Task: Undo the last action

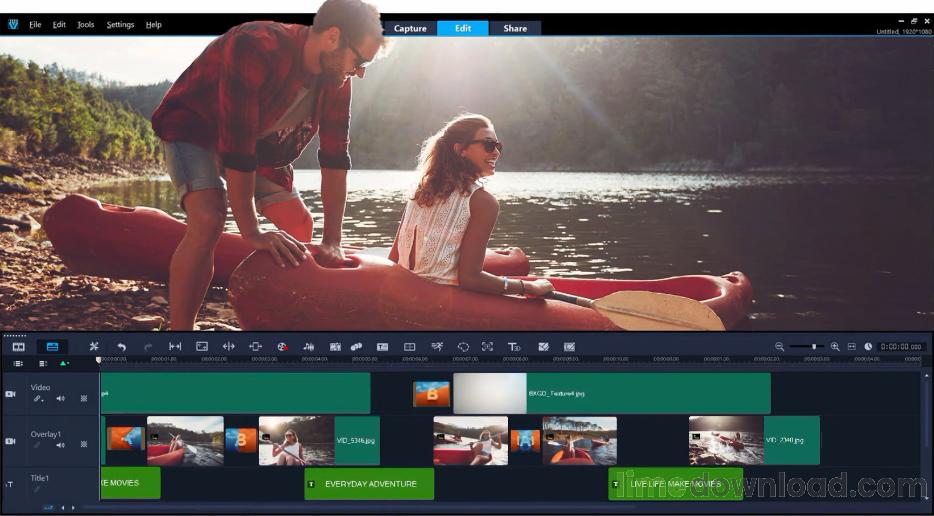Action: pos(121,346)
